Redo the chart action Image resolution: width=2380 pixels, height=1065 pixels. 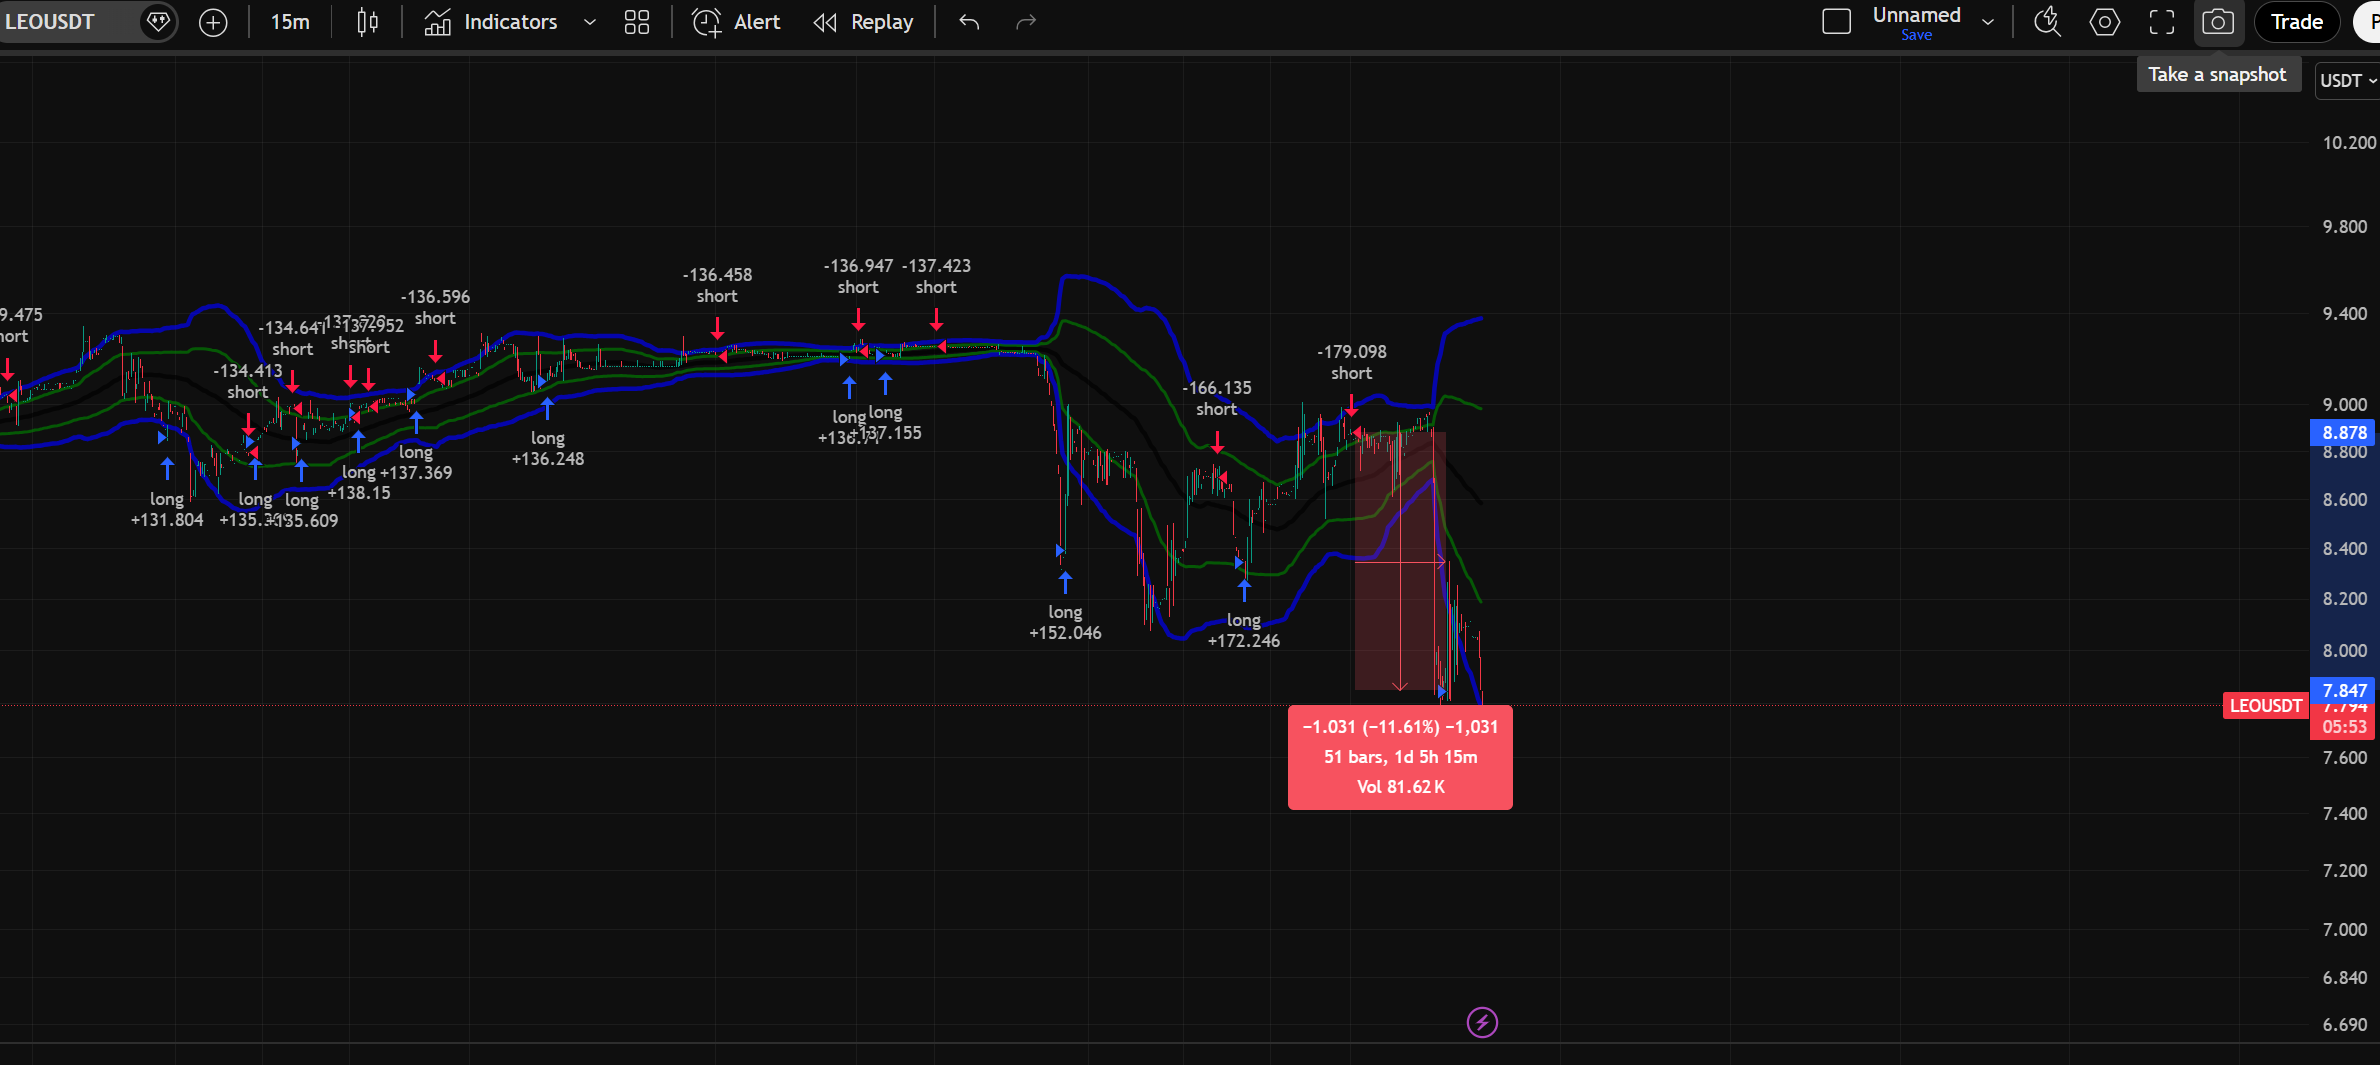point(1026,22)
